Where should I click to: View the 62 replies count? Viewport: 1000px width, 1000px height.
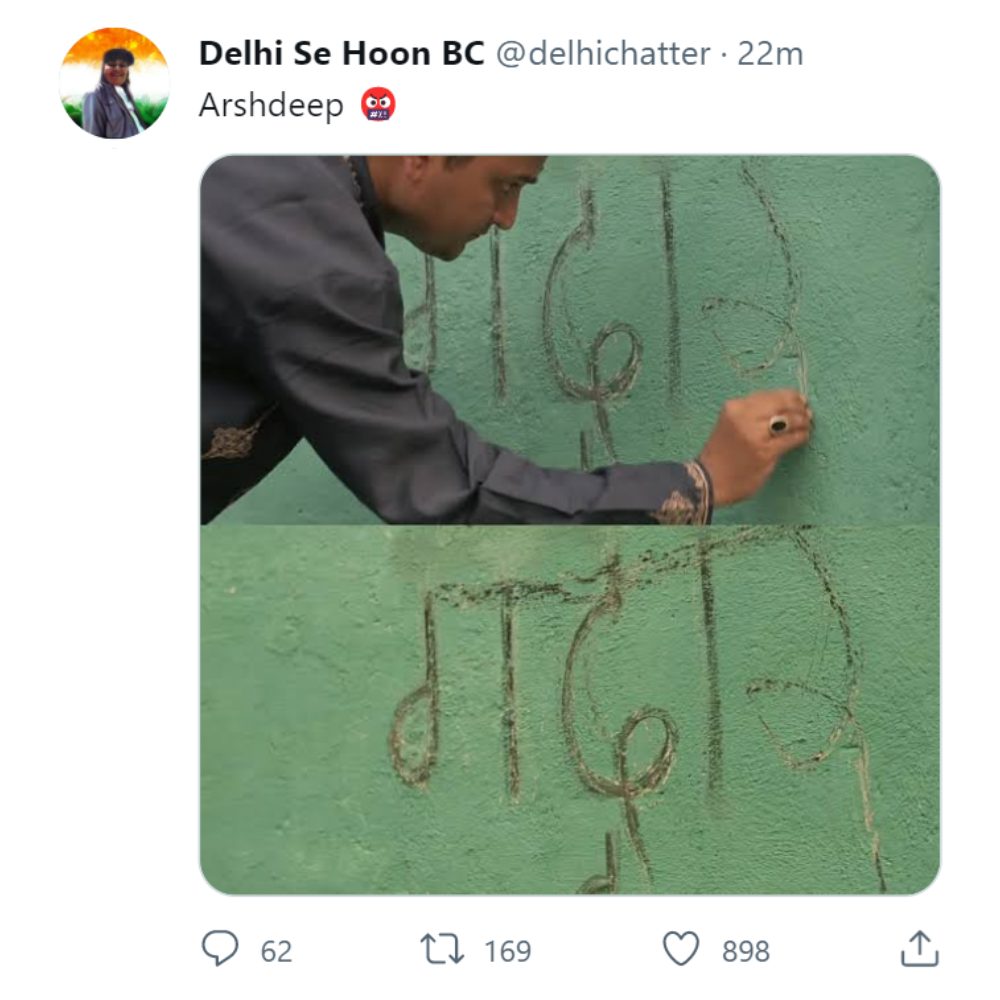click(x=276, y=952)
